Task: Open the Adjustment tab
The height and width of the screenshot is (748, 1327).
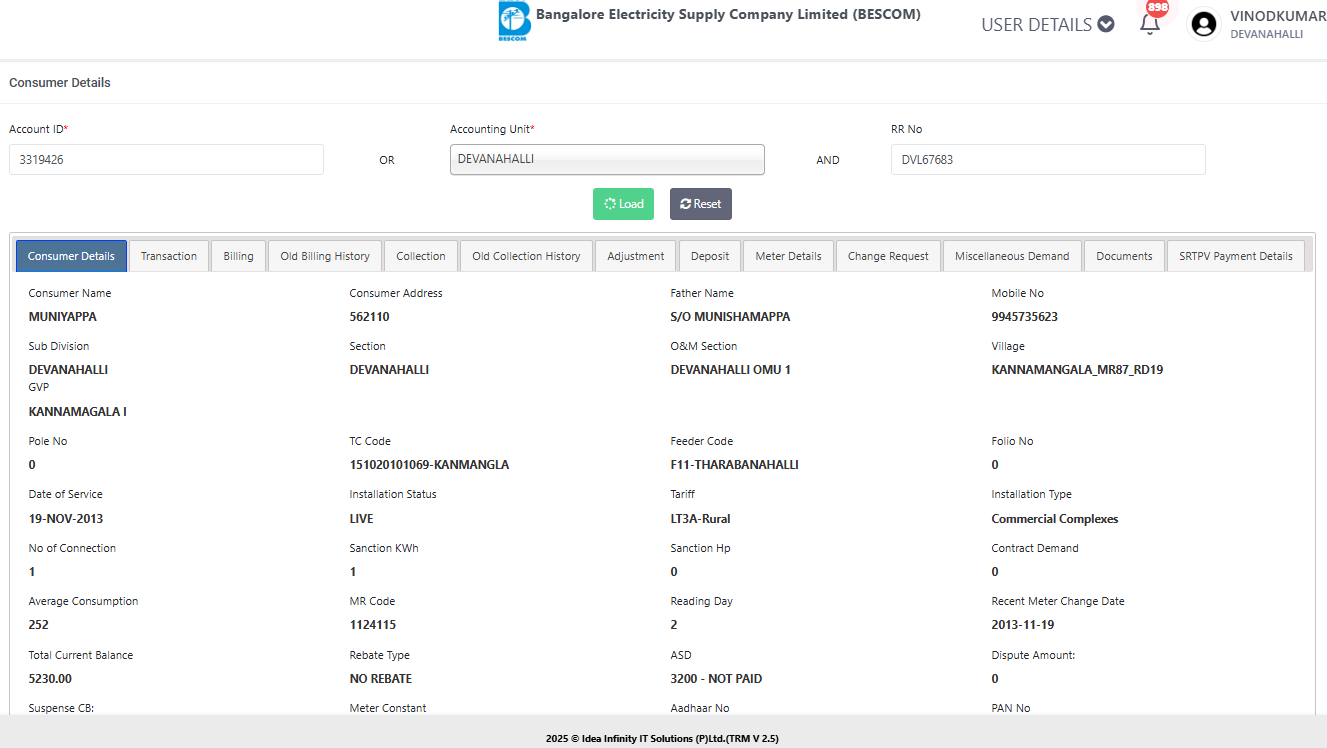Action: point(636,256)
